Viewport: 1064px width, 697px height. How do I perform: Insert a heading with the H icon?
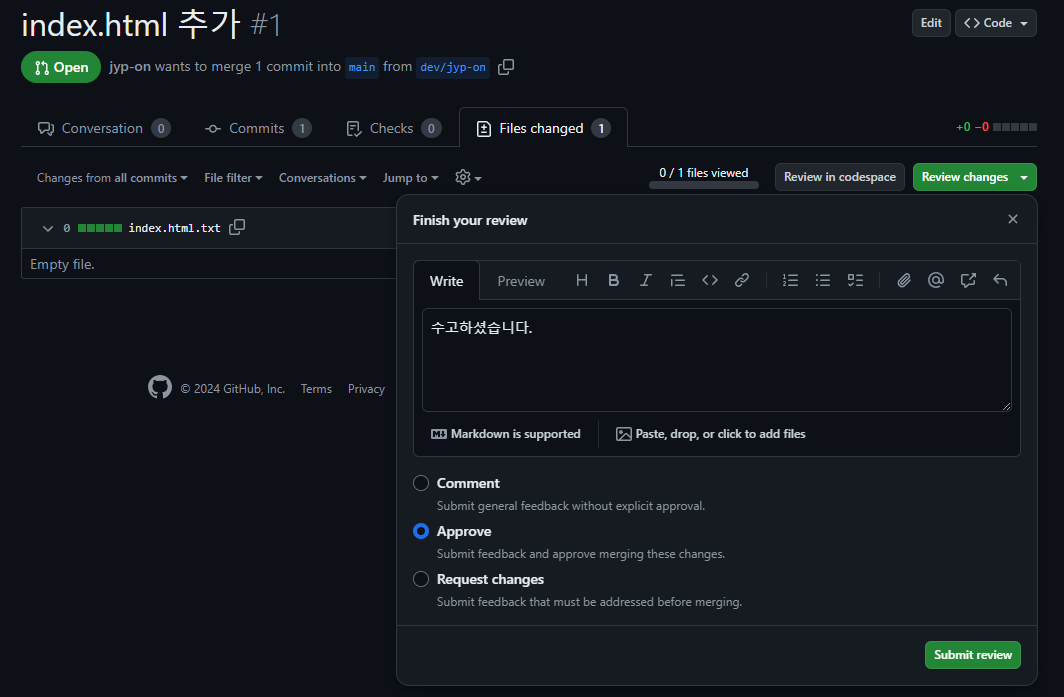(x=582, y=280)
